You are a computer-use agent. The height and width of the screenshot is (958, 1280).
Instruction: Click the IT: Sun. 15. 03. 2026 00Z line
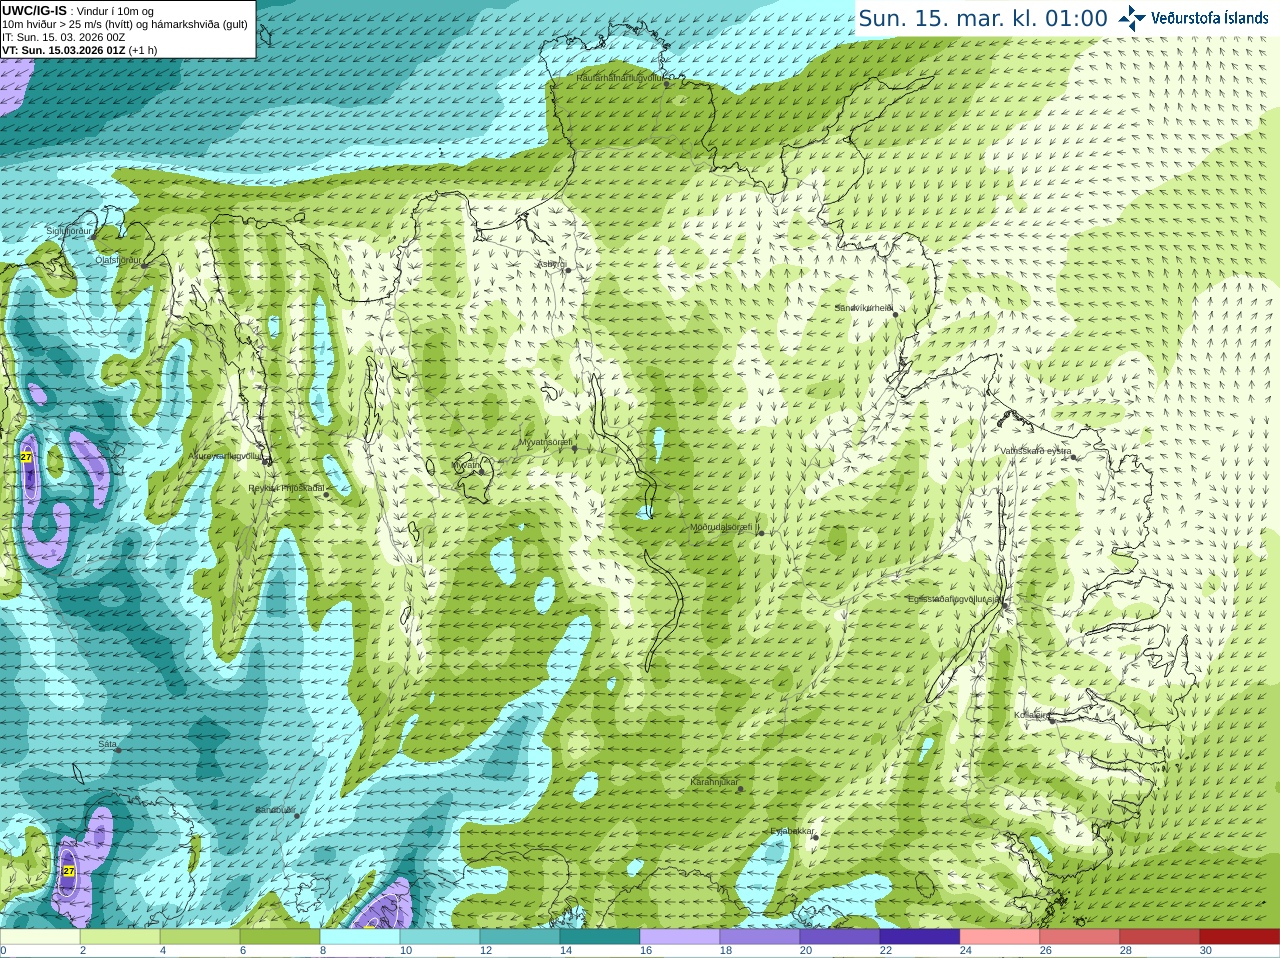coord(64,37)
